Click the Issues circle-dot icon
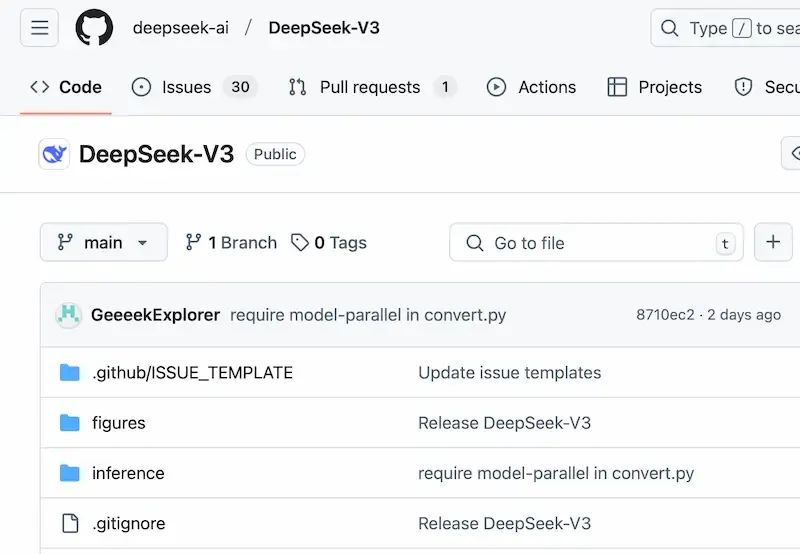Screen dimensions: 800x554 click(x=141, y=87)
